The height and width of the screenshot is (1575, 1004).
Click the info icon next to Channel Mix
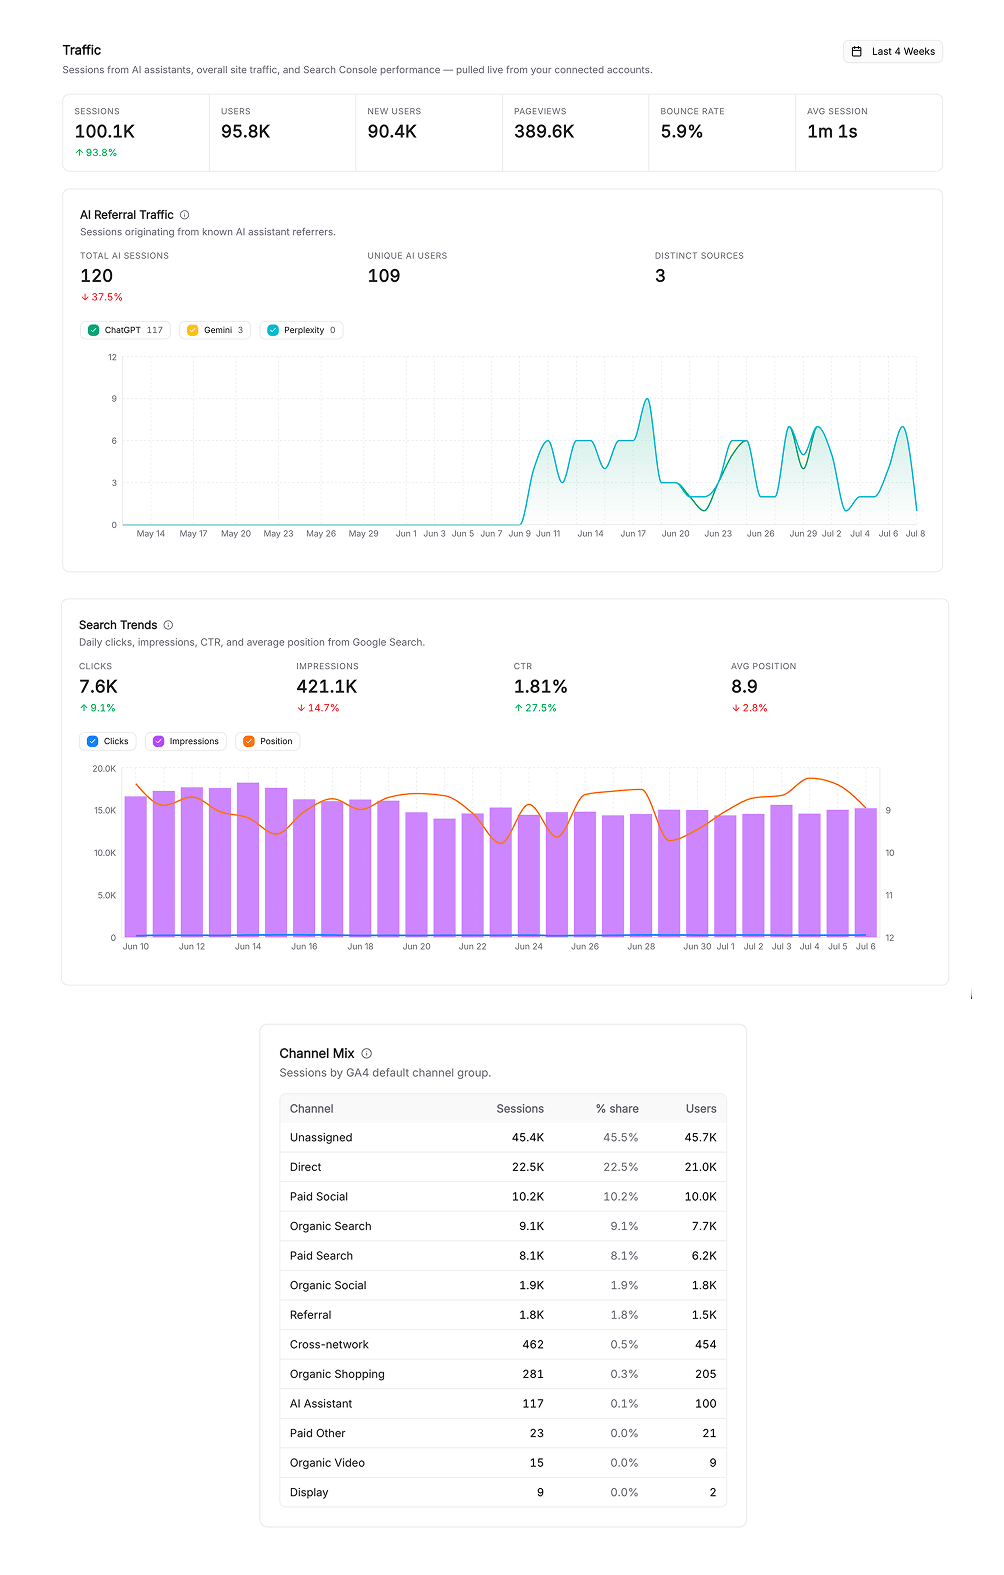[x=367, y=1053]
